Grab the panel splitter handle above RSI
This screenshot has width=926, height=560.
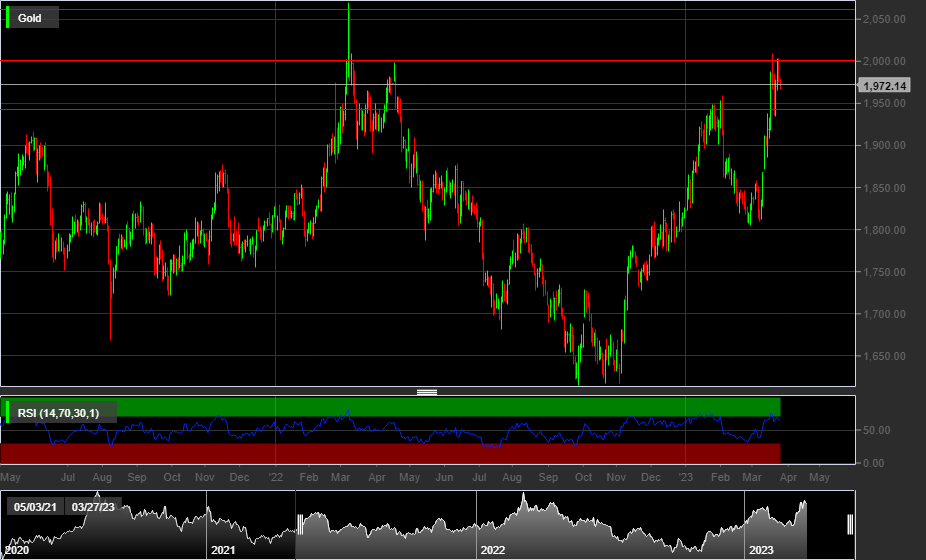point(427,392)
